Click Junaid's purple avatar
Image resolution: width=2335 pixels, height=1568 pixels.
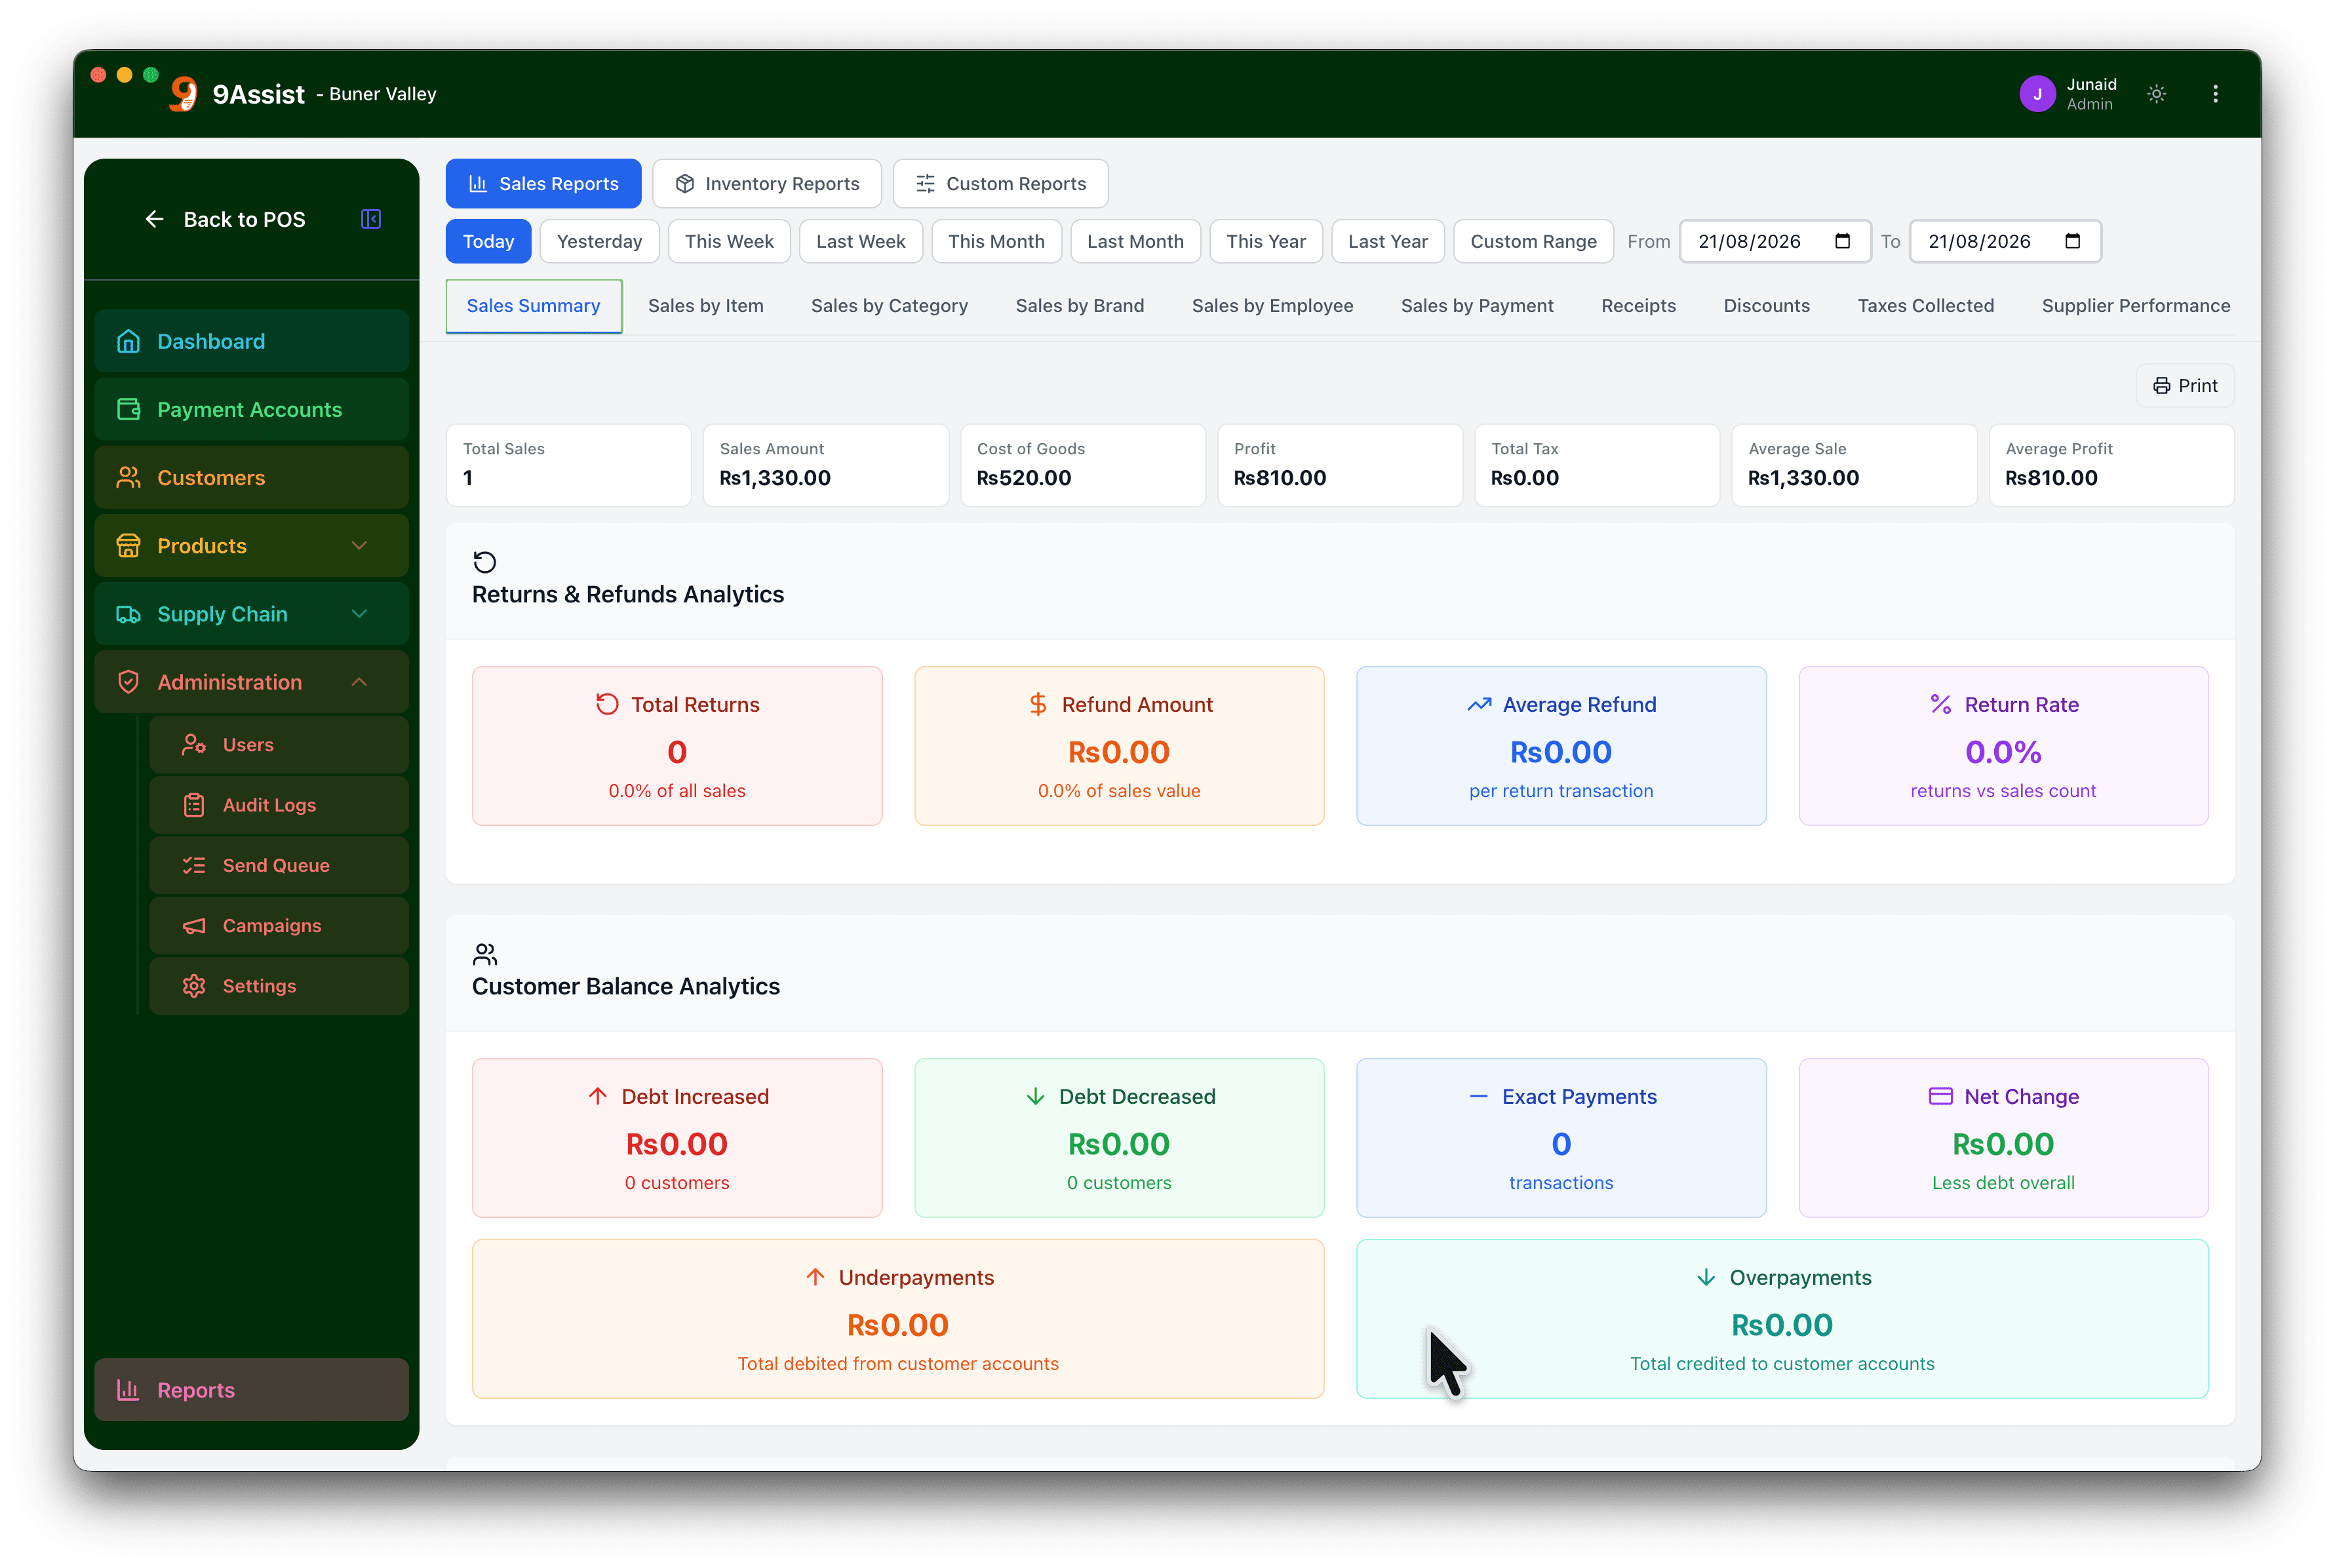pos(2036,94)
